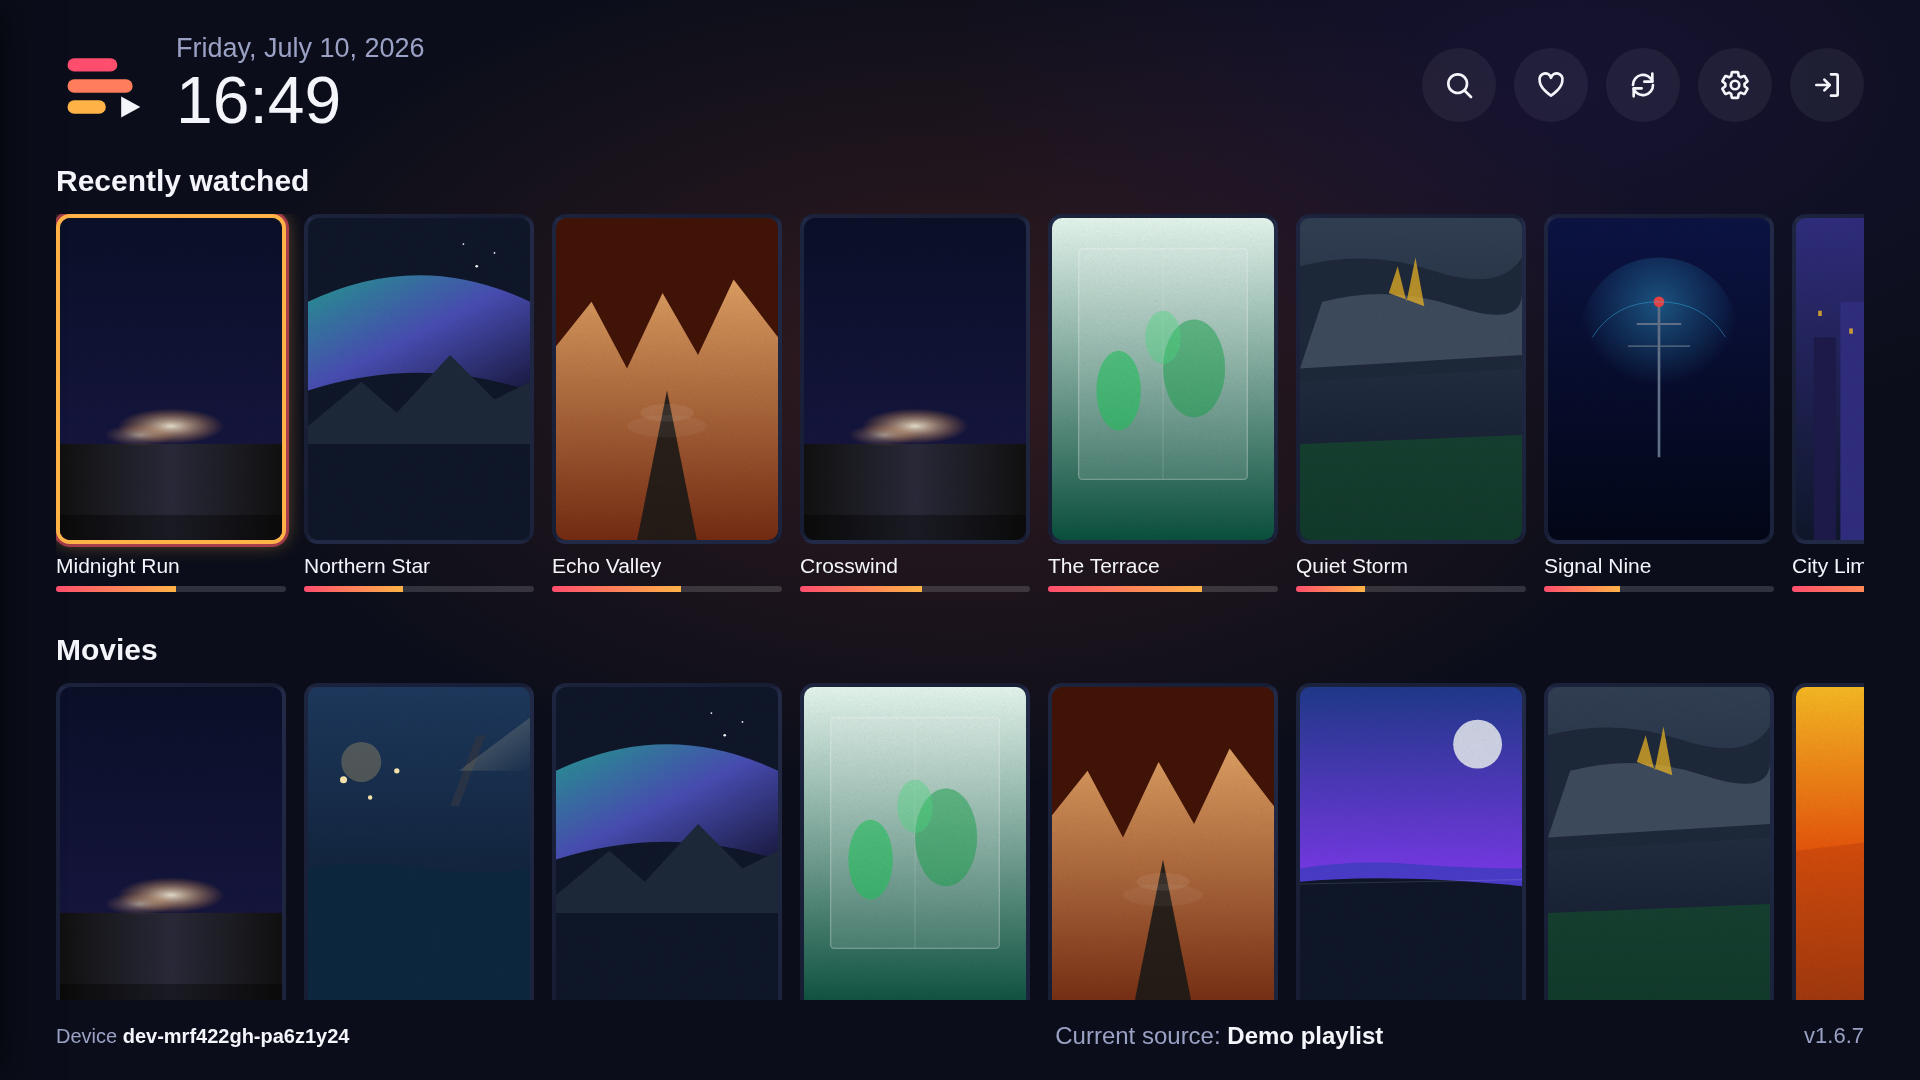The image size is (1920, 1080).
Task: Open Quiet Storm poster in Recently watched
Action: [1411, 379]
